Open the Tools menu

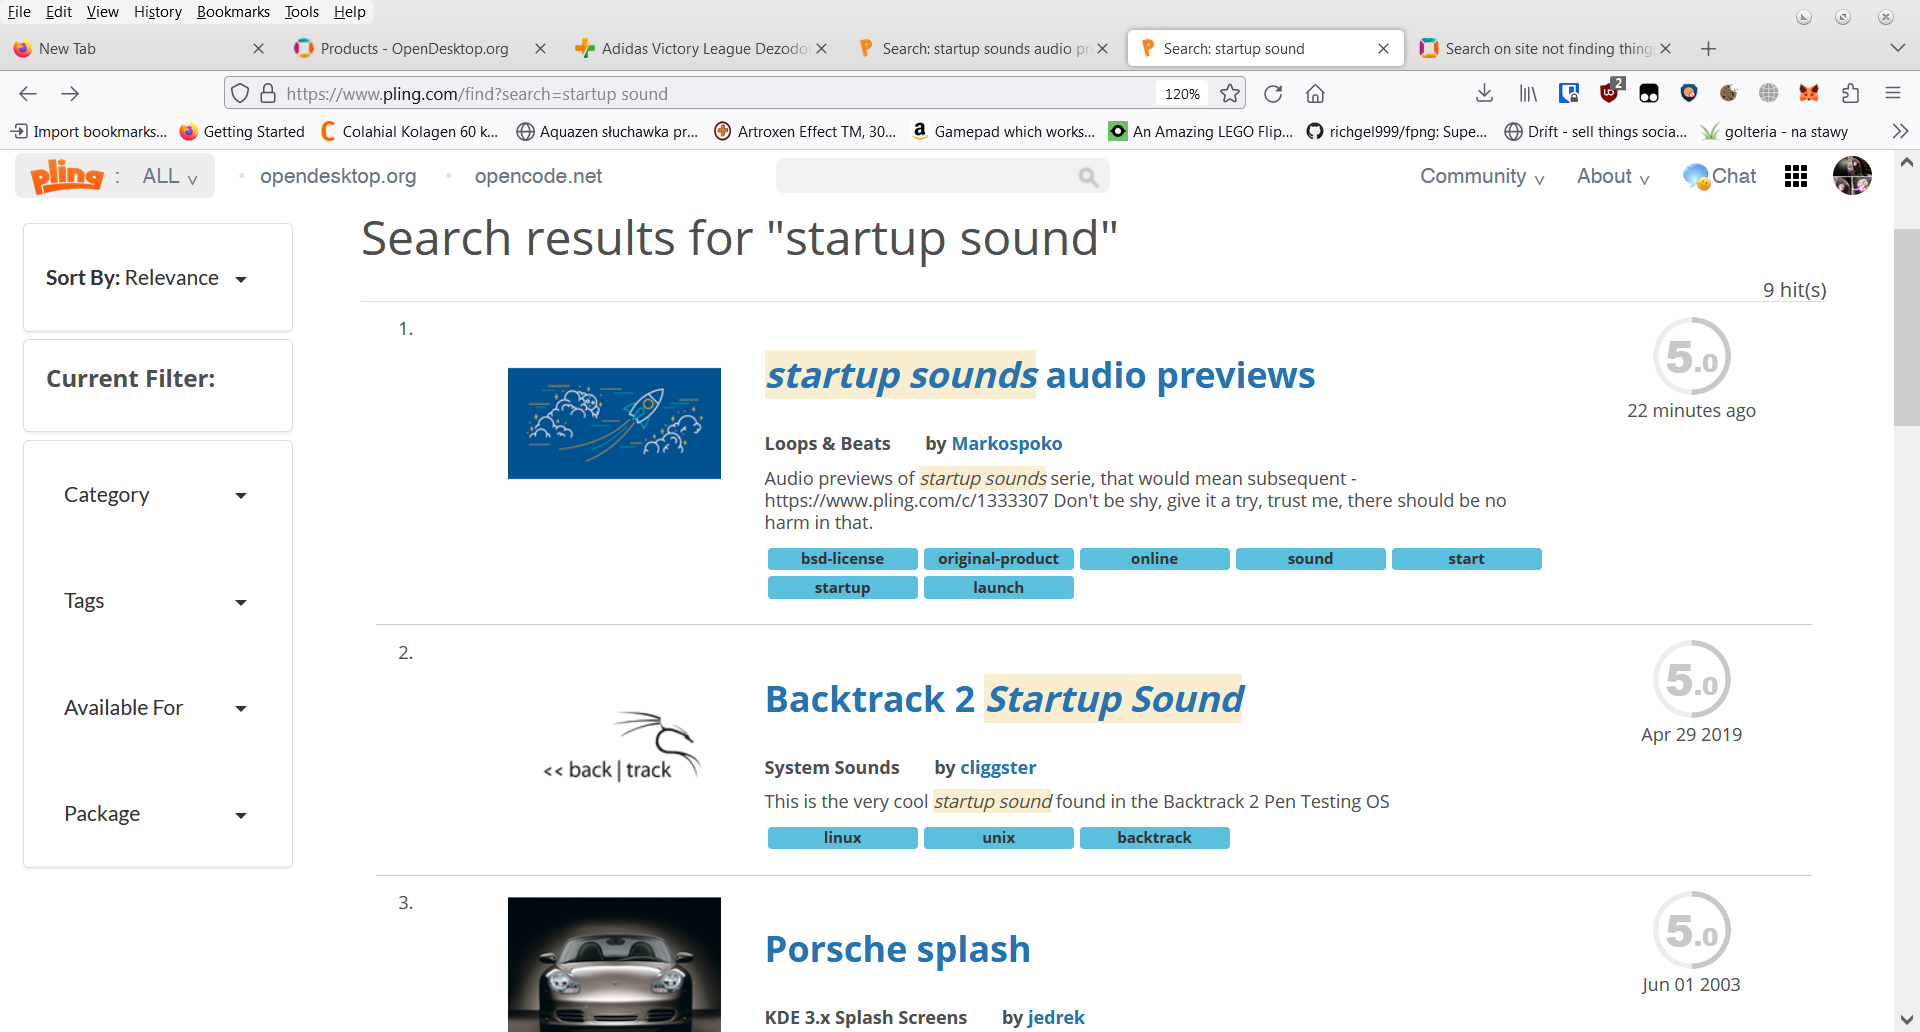coord(301,11)
